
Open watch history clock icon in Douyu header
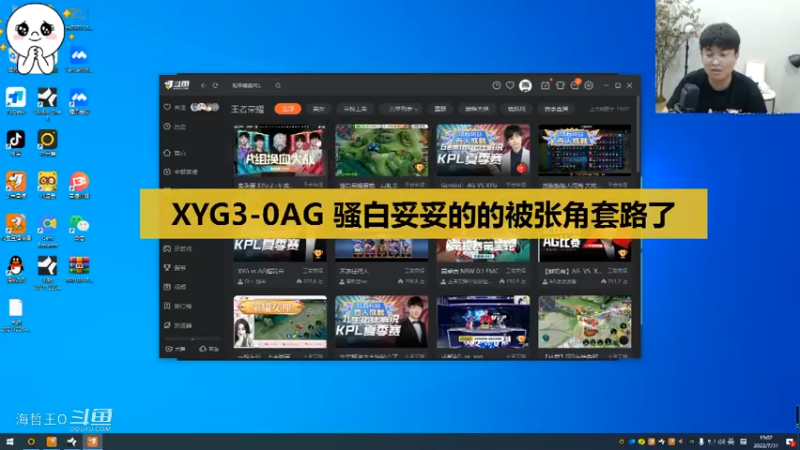496,86
